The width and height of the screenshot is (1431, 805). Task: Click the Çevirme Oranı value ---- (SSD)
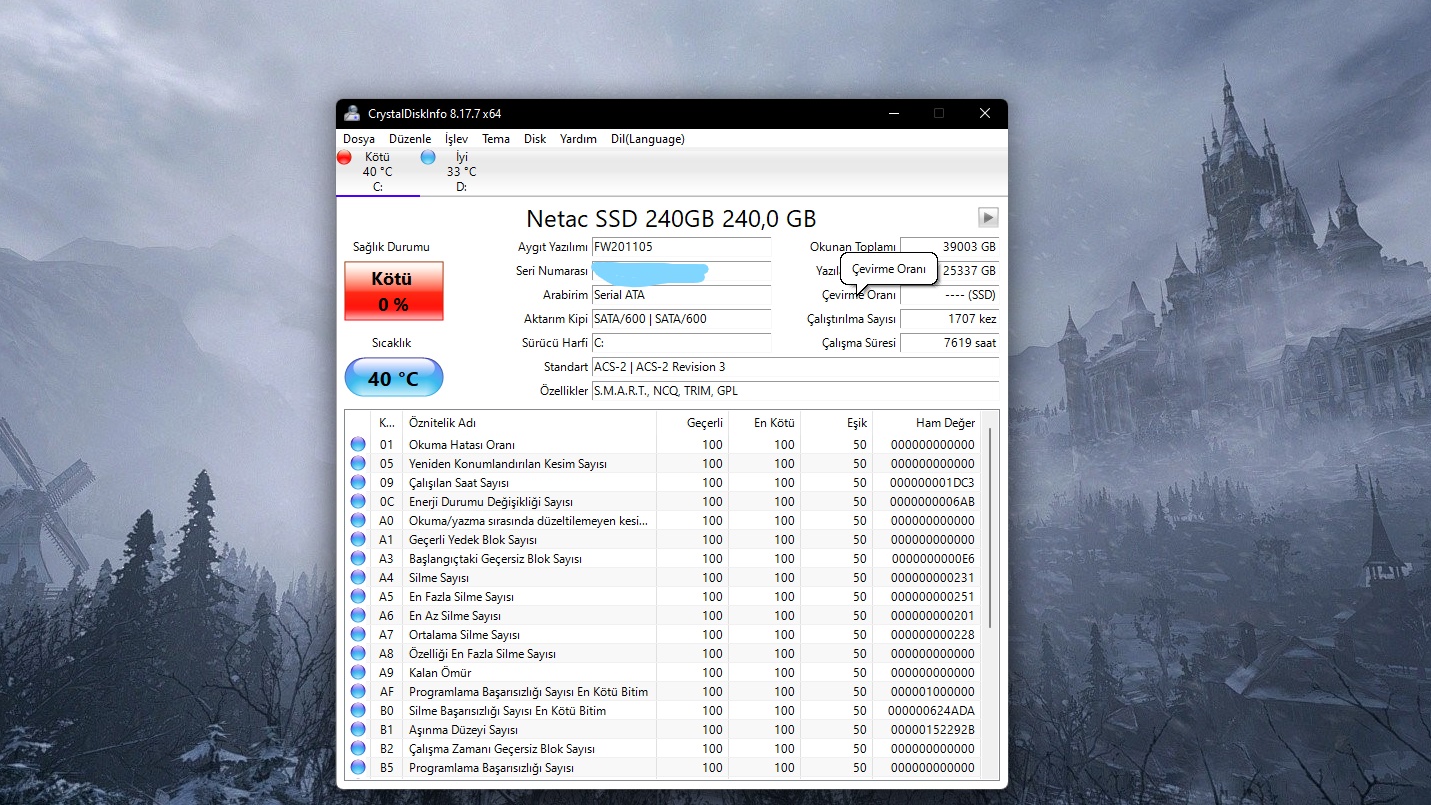point(949,295)
